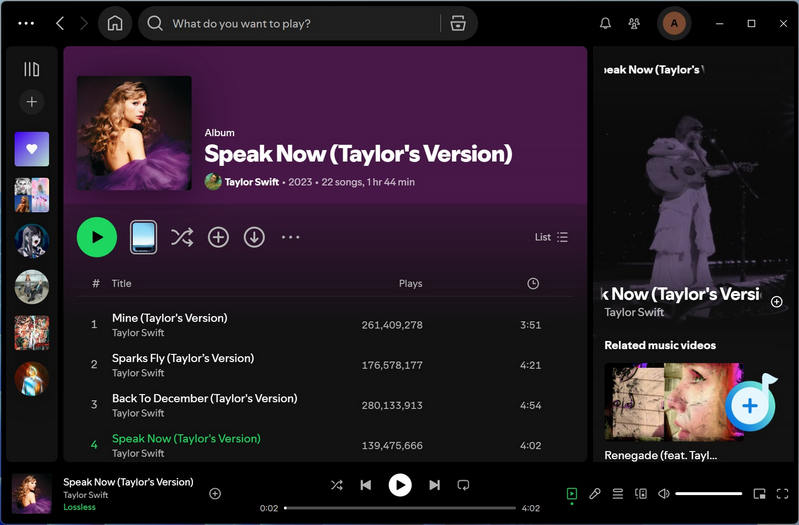Download the album
This screenshot has width=799, height=525.
pos(254,237)
